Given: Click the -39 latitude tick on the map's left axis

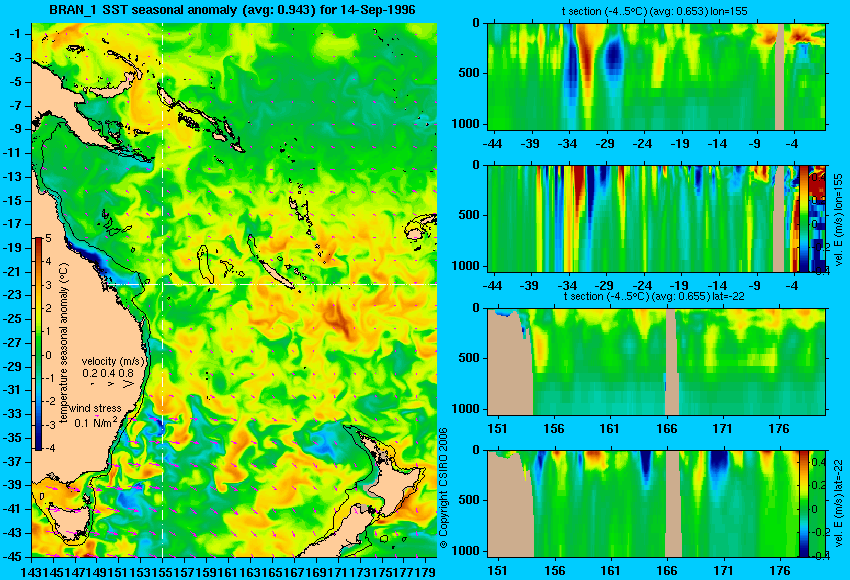Looking at the screenshot, I should (x=13, y=485).
